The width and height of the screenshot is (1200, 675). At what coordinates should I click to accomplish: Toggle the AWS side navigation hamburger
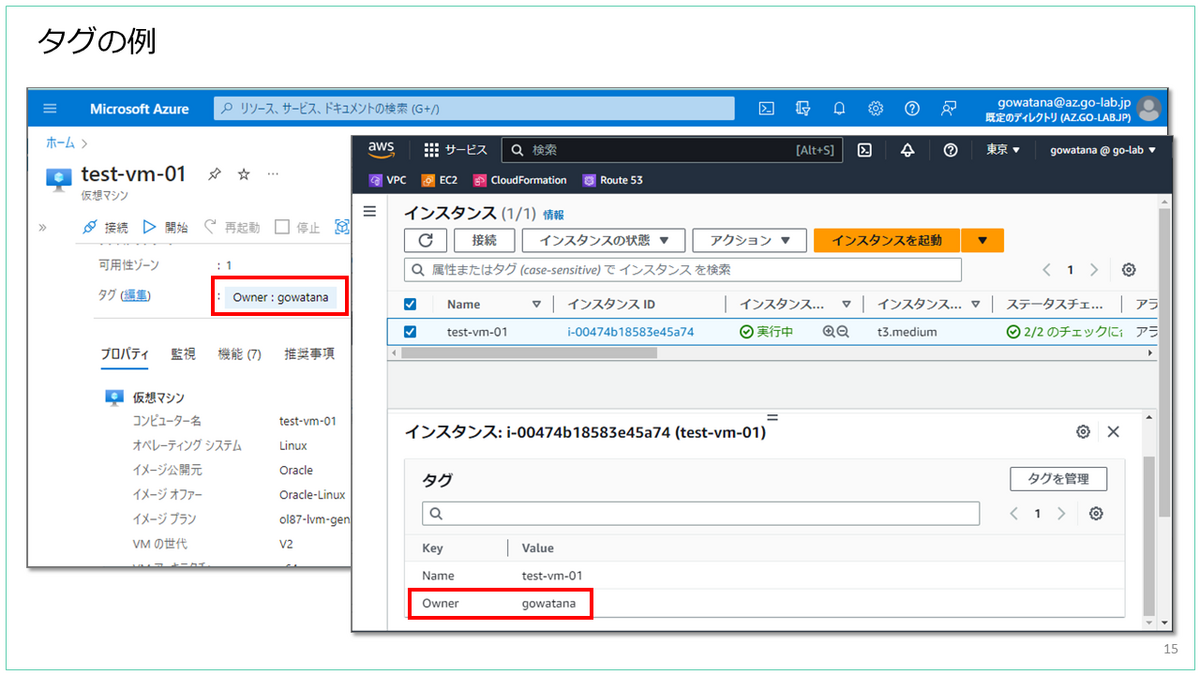point(370,211)
